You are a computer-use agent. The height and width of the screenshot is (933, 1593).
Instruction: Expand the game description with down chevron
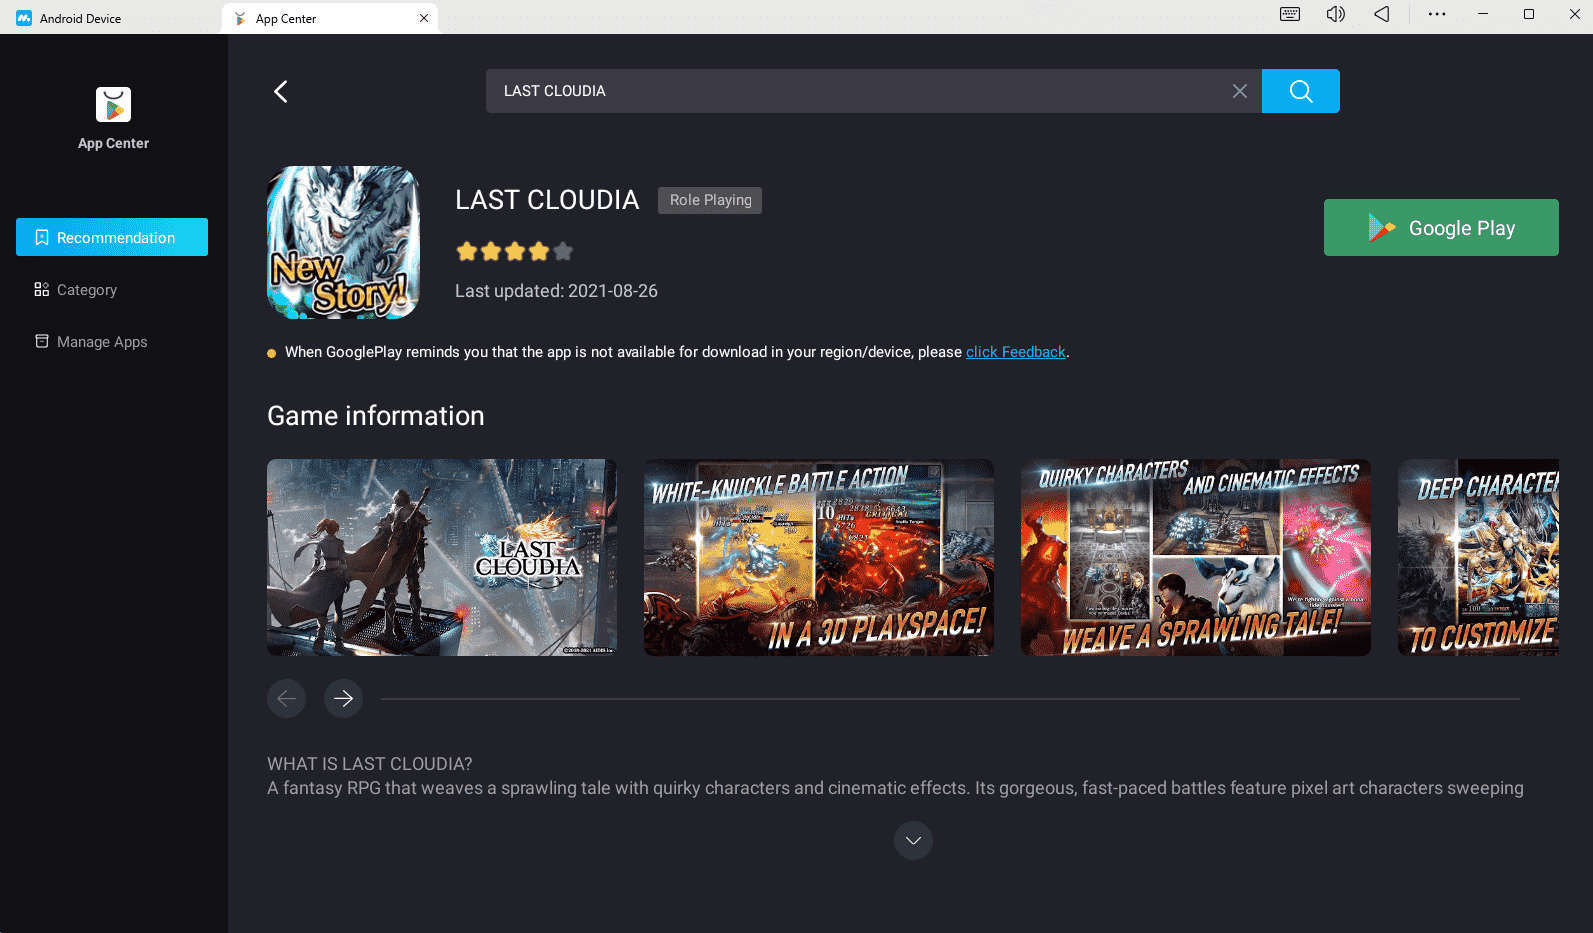913,841
